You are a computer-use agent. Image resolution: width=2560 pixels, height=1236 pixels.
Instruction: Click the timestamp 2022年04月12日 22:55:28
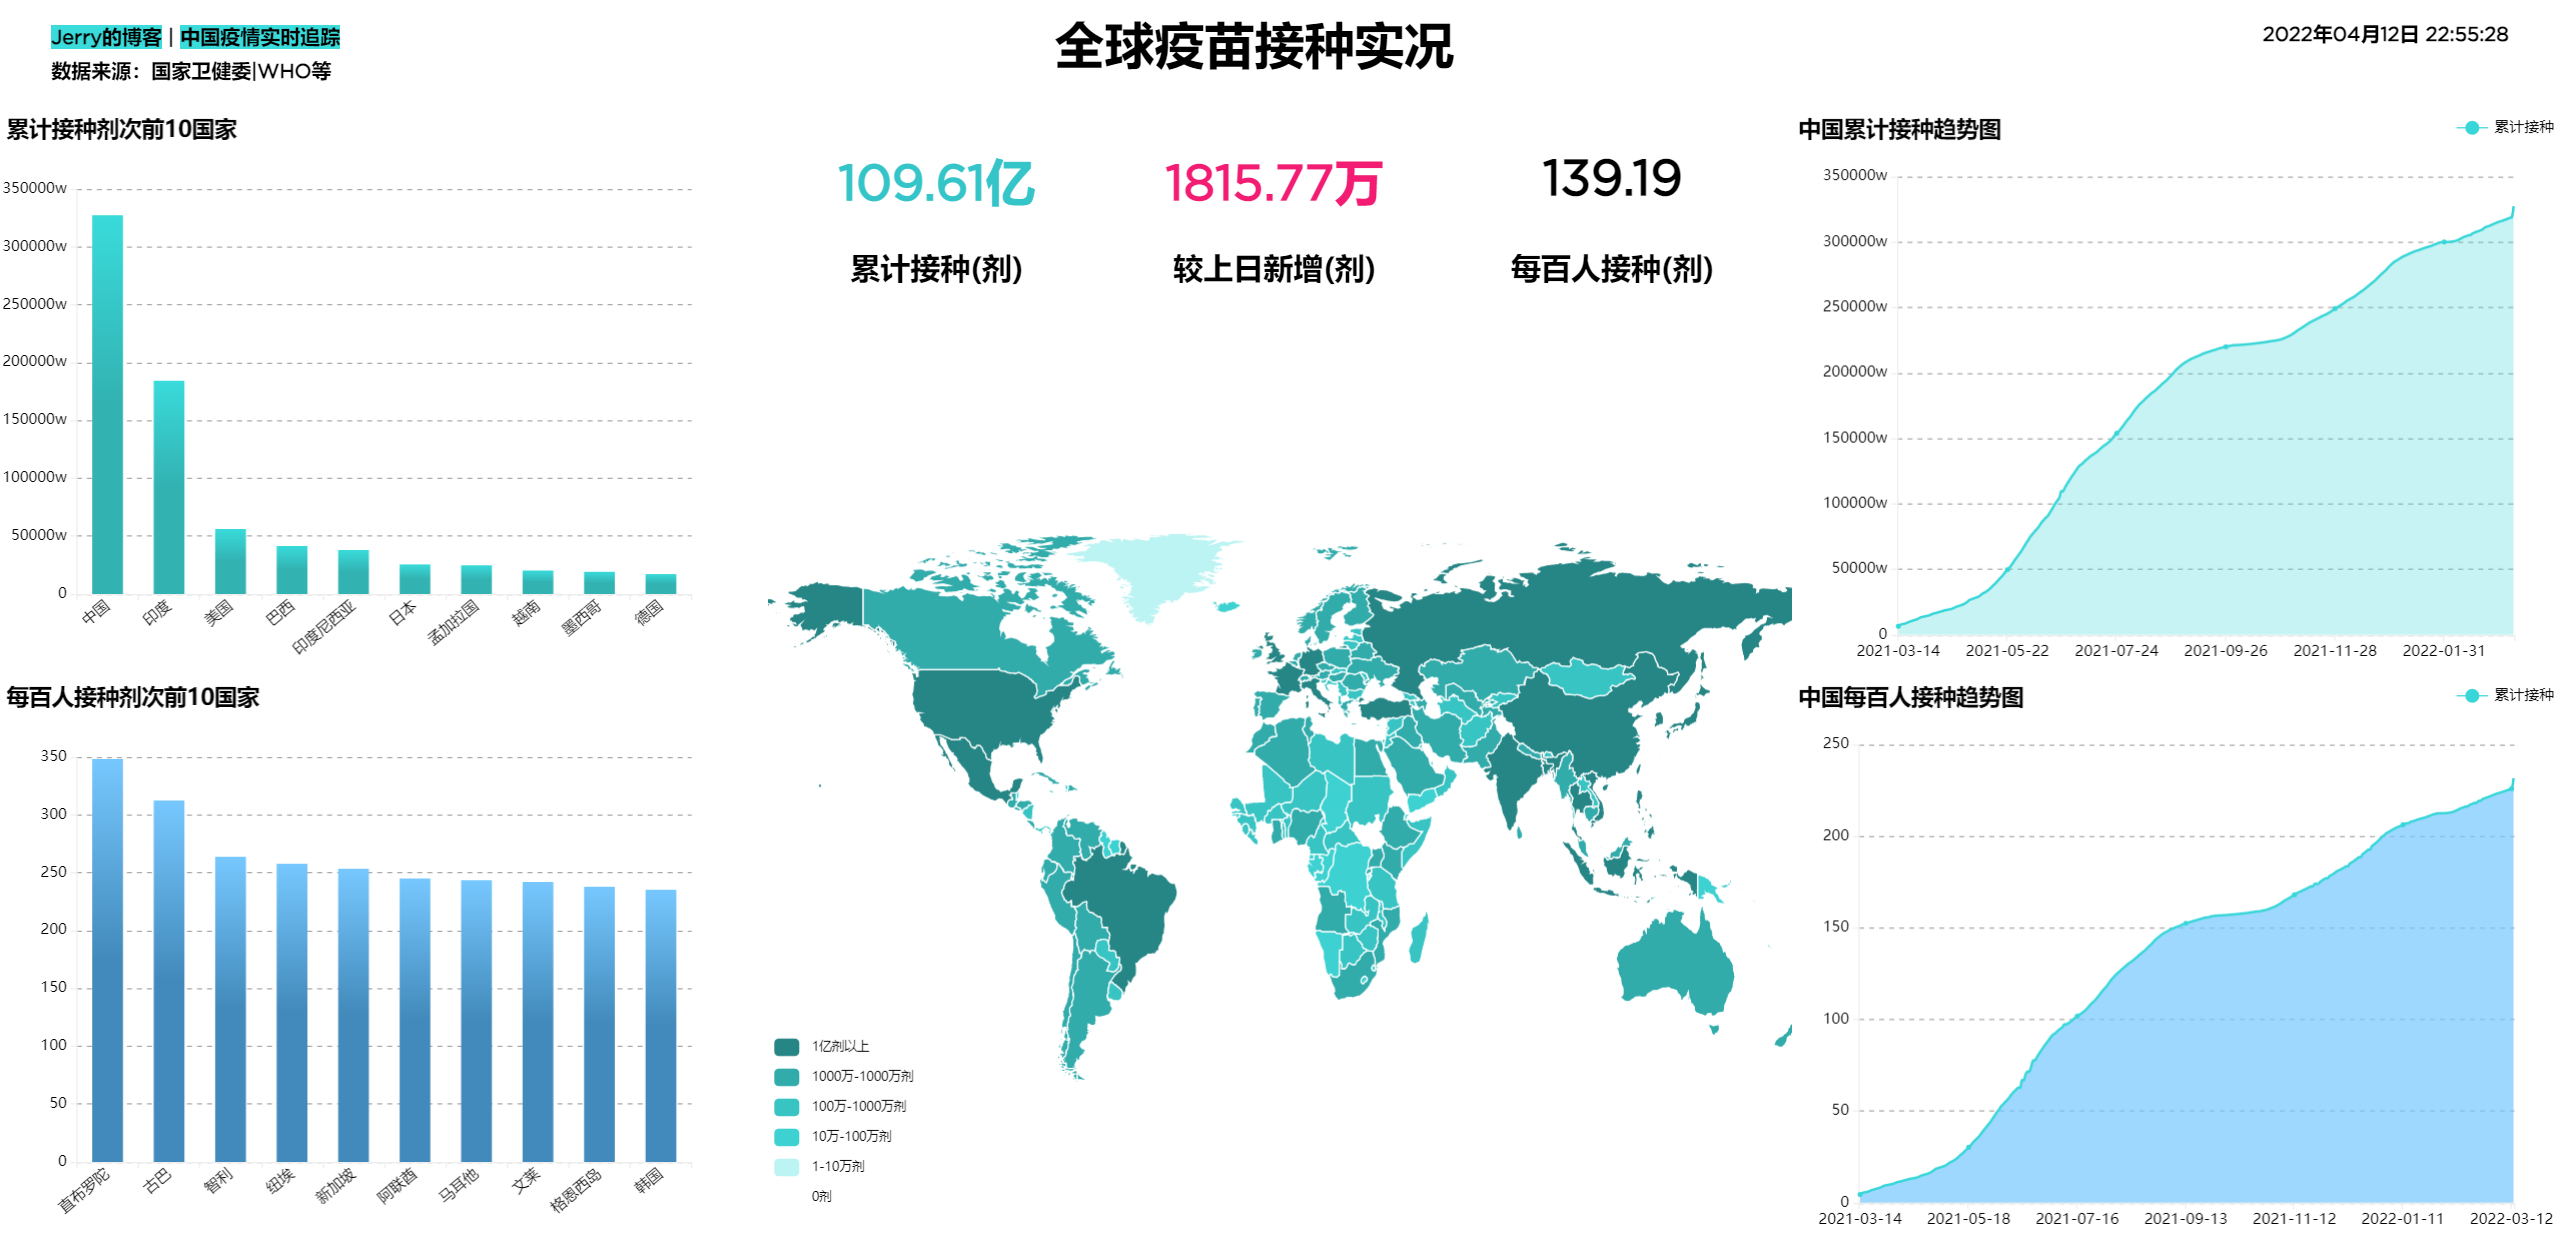(2385, 35)
